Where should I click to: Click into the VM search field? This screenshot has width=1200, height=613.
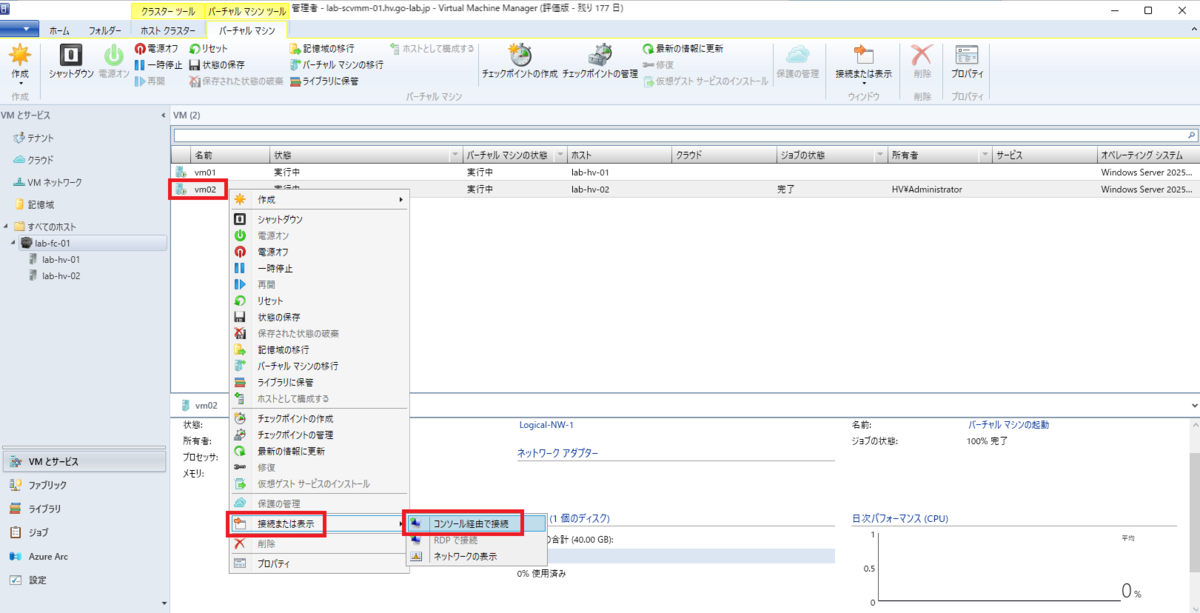(679, 134)
